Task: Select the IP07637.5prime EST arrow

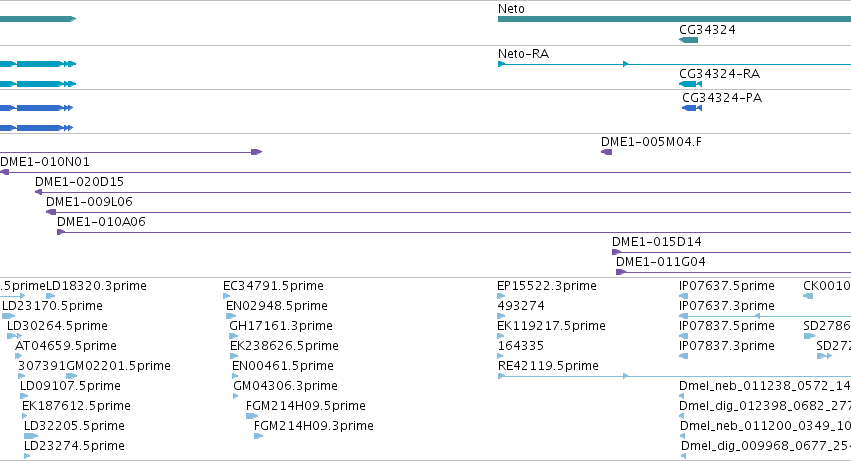Action: coord(684,296)
